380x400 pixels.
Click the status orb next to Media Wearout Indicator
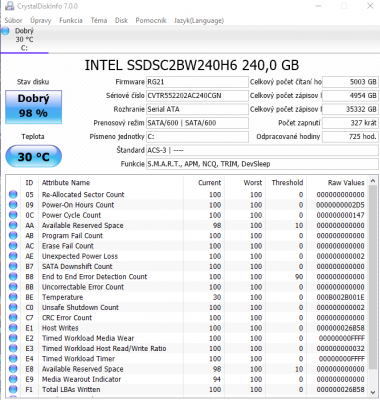(x=13, y=379)
